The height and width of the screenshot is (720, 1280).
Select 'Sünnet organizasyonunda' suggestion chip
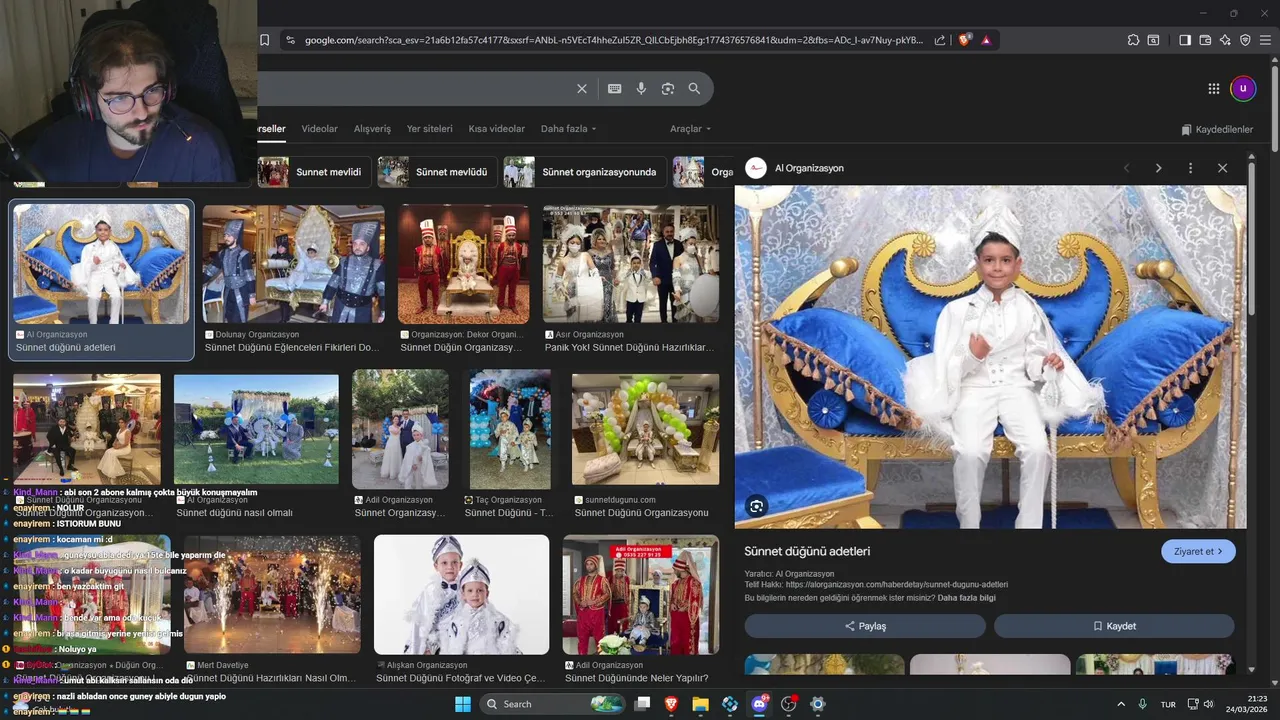584,172
